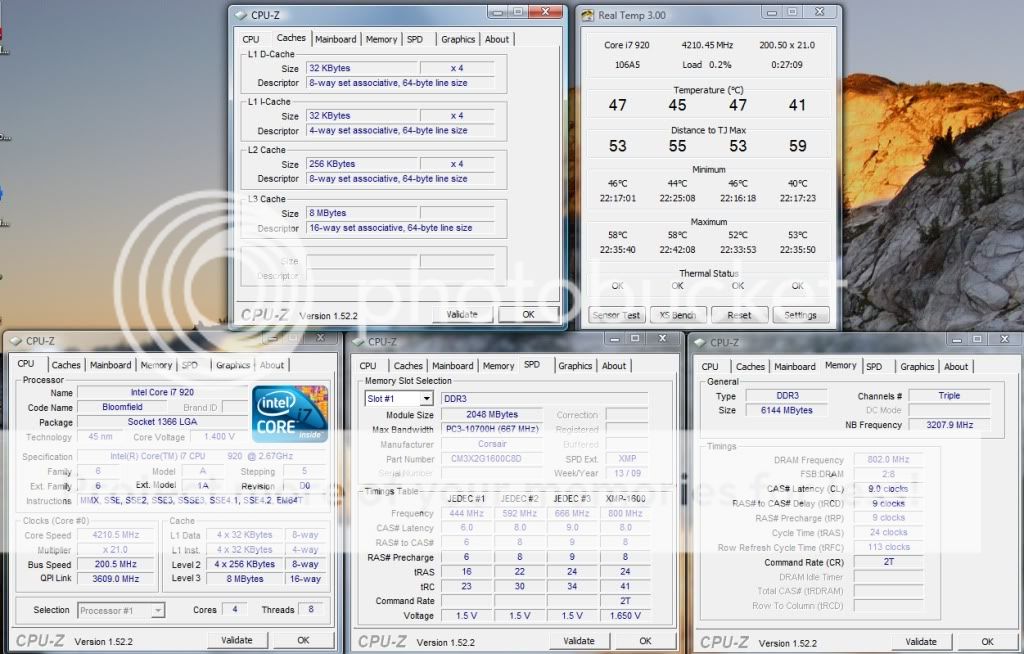Click Validate in the Memory timings window
This screenshot has height=654, width=1024.
(x=921, y=642)
